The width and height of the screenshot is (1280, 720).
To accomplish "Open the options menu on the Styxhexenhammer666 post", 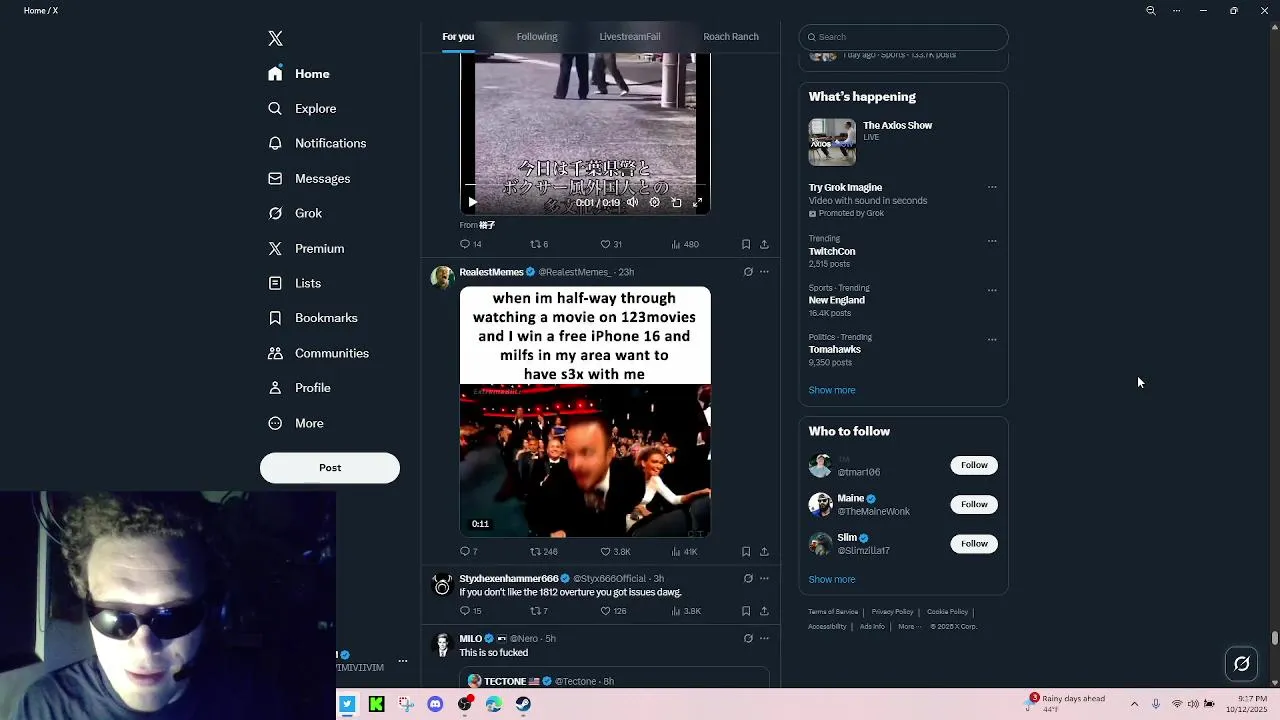I will (764, 578).
